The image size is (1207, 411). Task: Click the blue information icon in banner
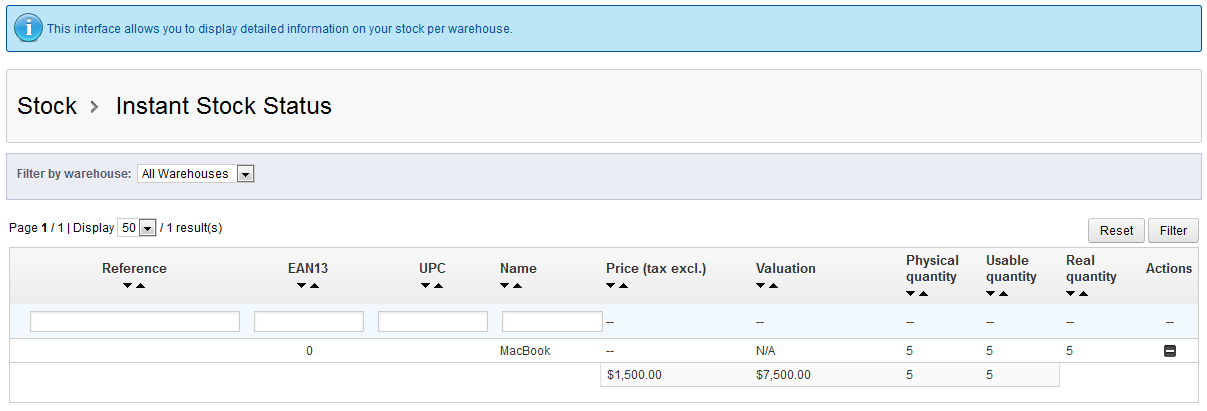click(28, 28)
